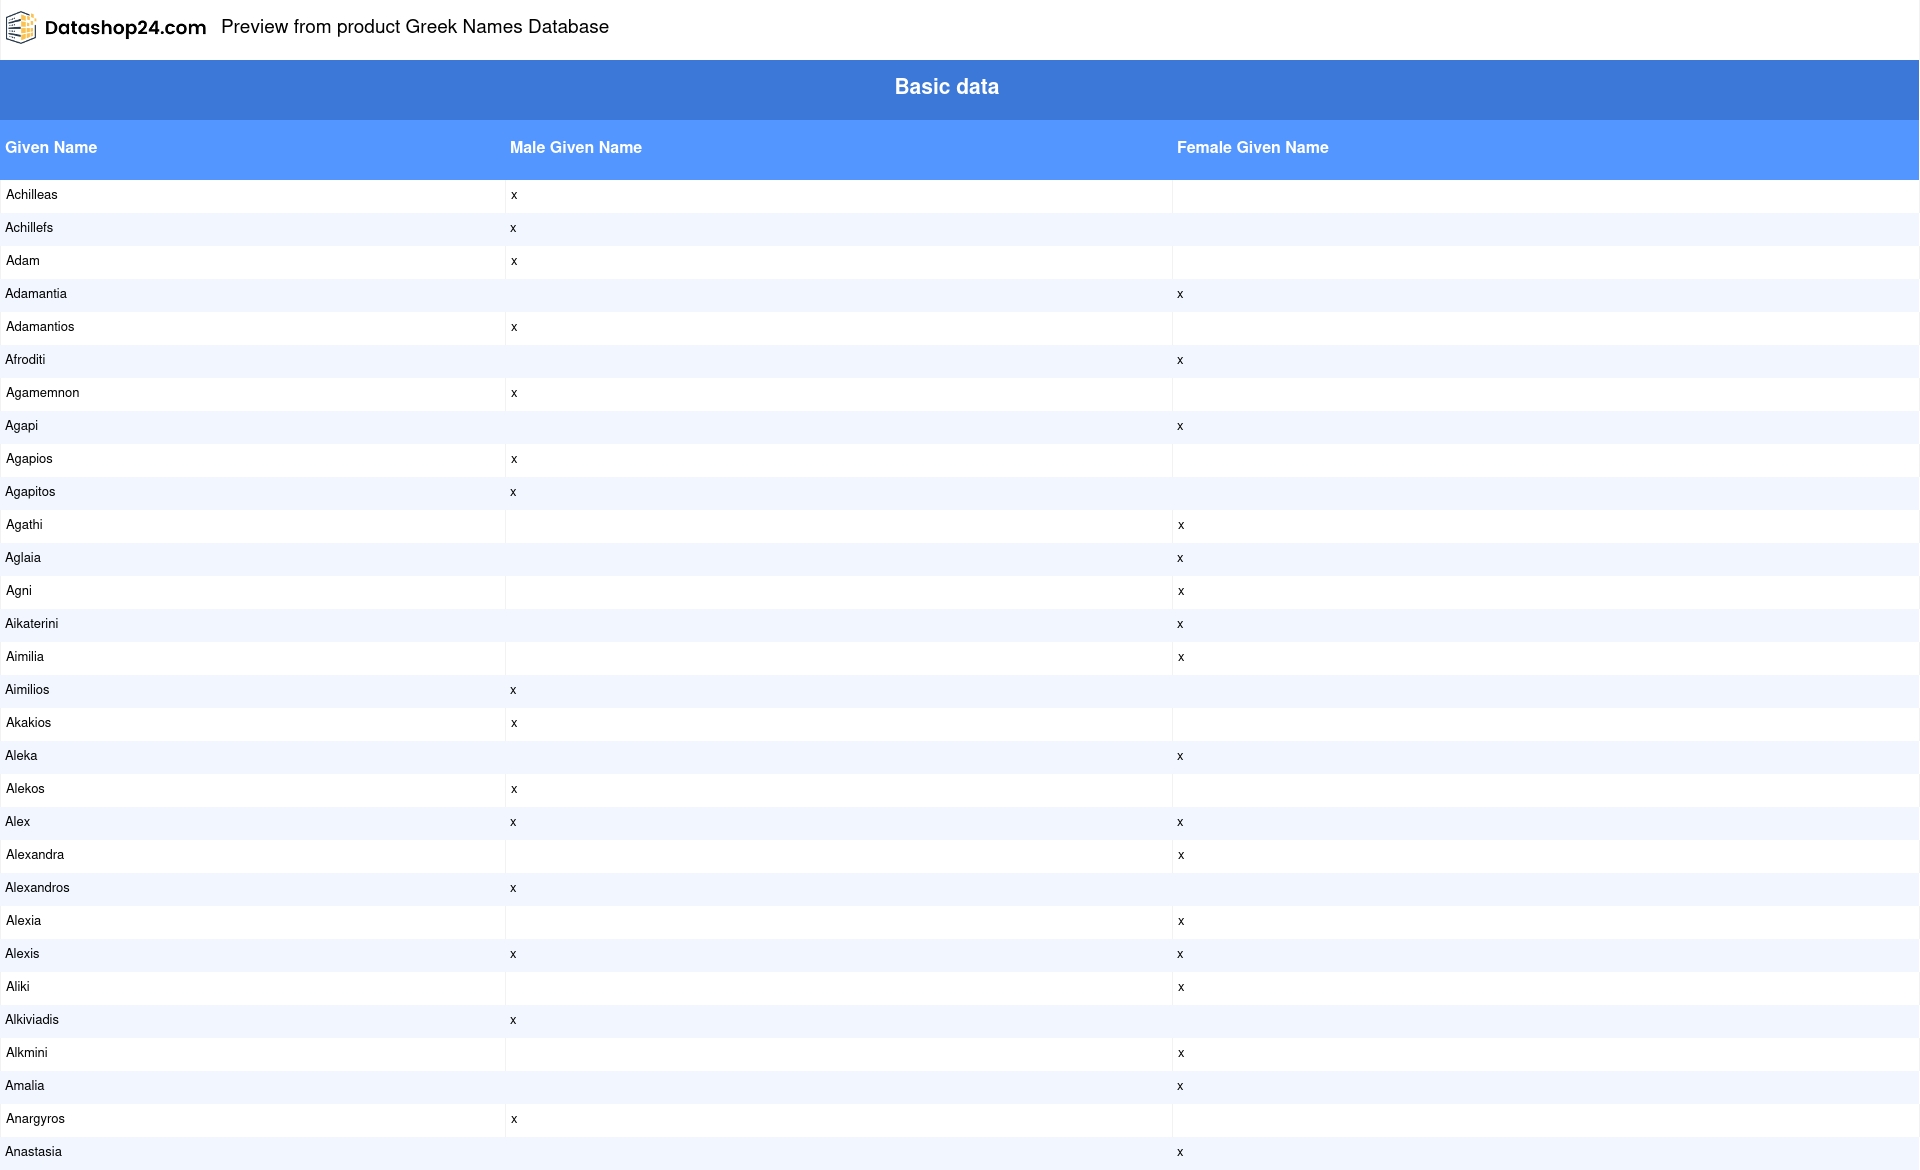Click the male 'x' mark in Alexis row
Image resolution: width=1920 pixels, height=1170 pixels.
[513, 955]
